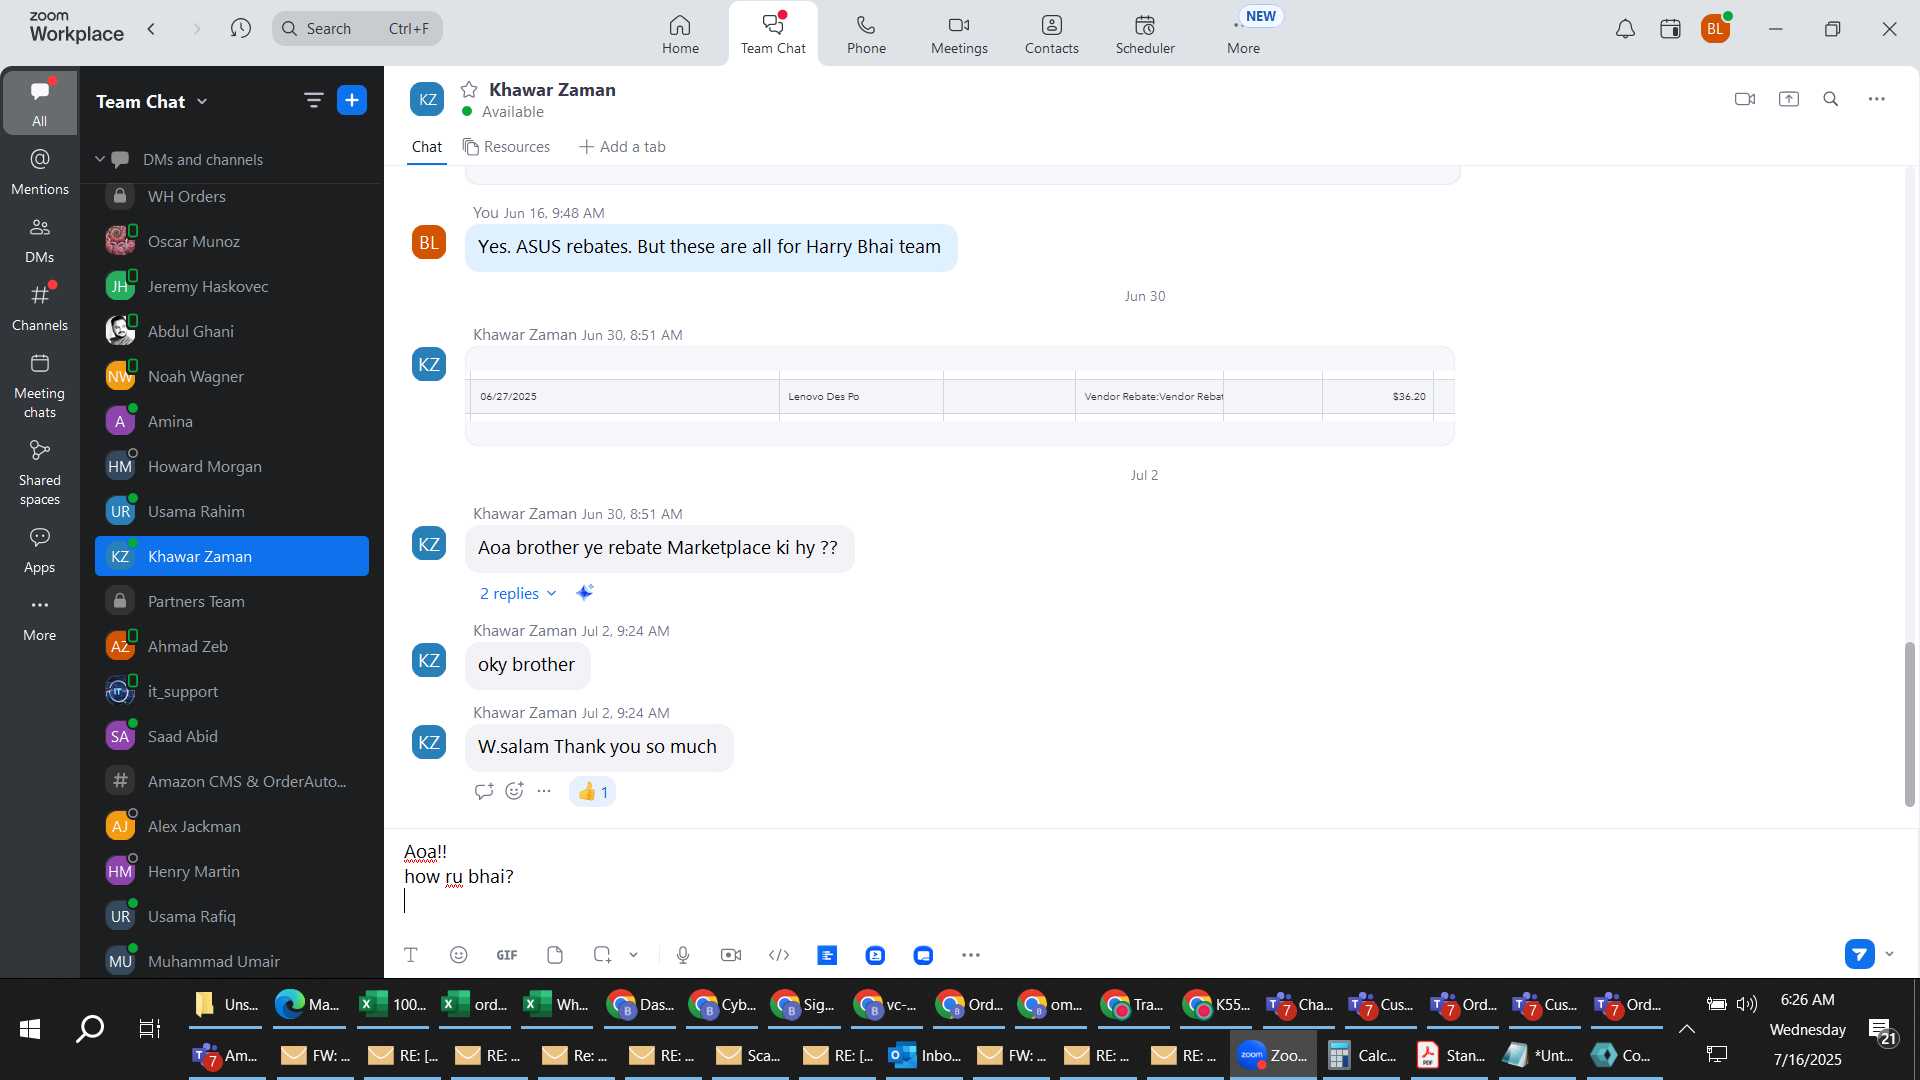Record a video message
Image resolution: width=1920 pixels, height=1080 pixels.
[731, 955]
